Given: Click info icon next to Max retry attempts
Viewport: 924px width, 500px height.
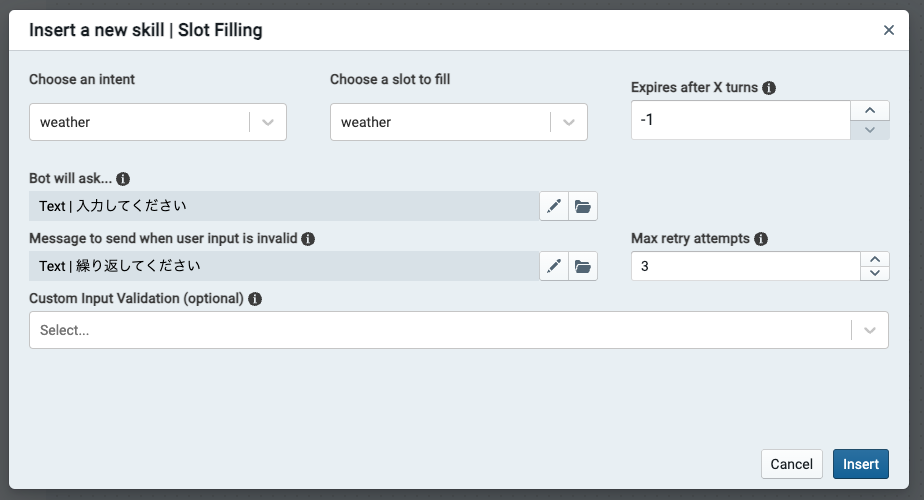Looking at the screenshot, I should 761,239.
